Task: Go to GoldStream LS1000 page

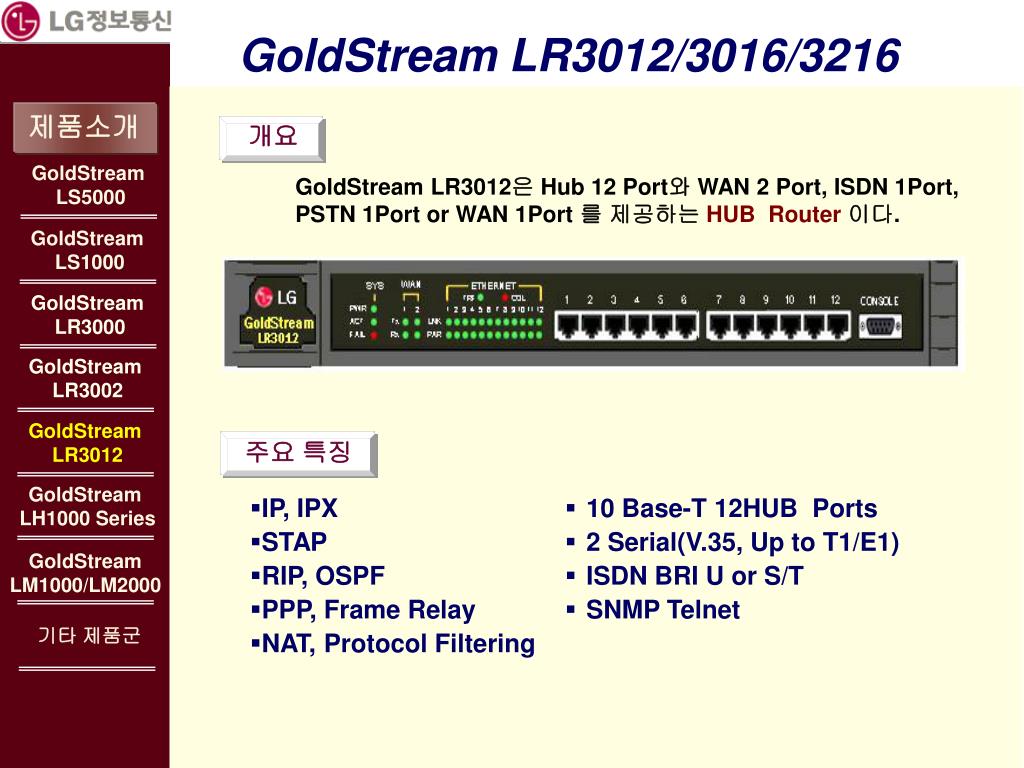Action: tap(88, 250)
